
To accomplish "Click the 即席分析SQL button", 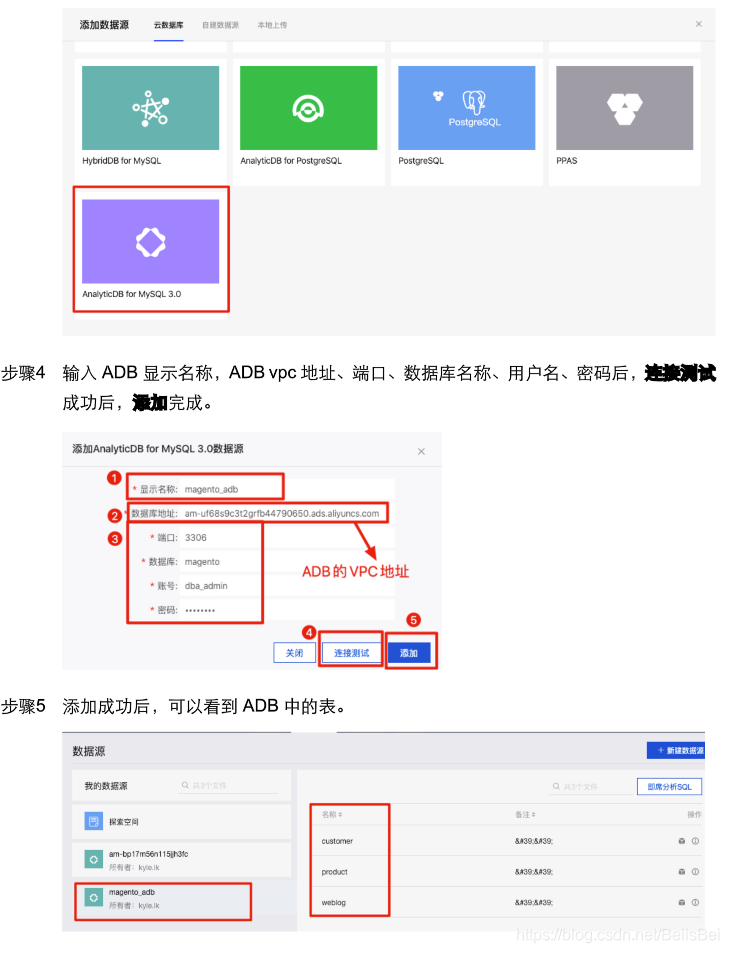I will point(669,786).
